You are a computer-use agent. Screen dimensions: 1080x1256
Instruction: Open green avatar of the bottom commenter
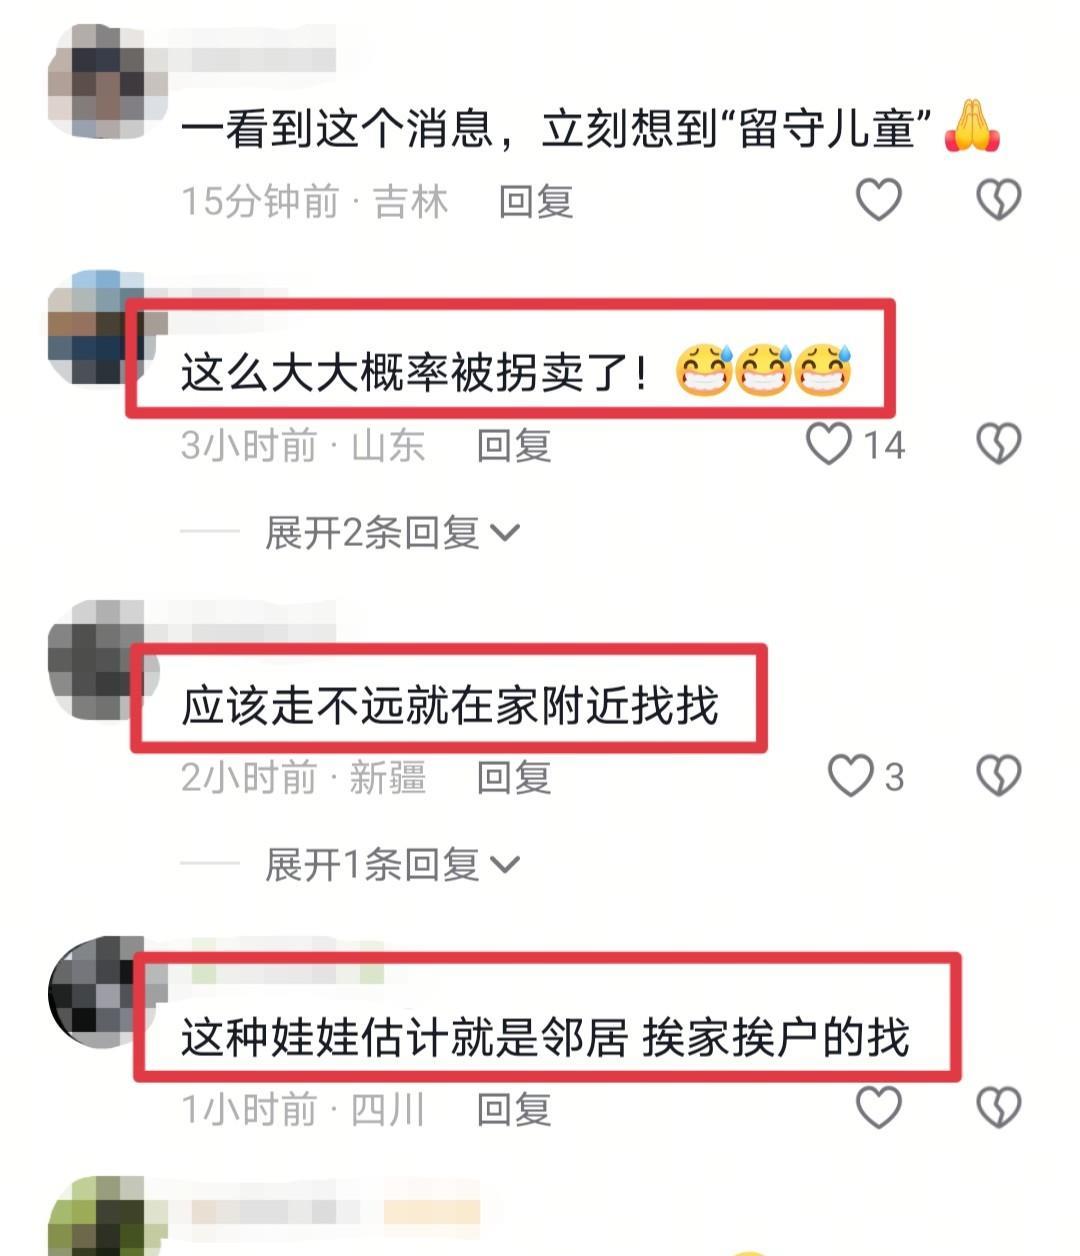[x=98, y=1216]
